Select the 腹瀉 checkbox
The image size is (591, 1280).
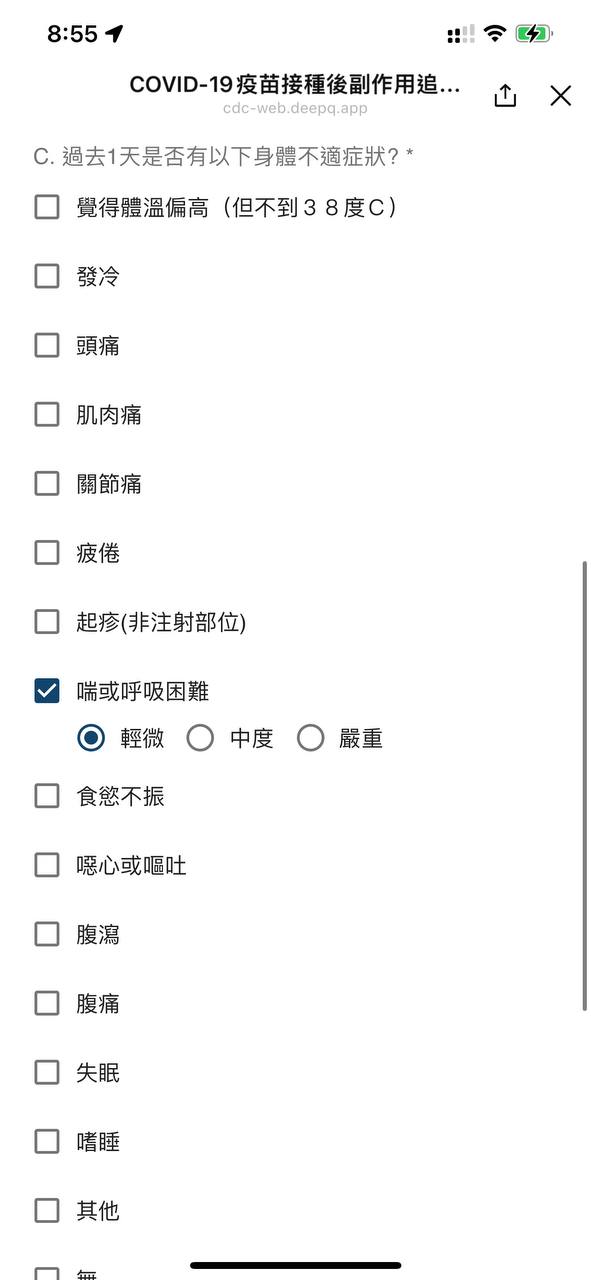(x=47, y=934)
